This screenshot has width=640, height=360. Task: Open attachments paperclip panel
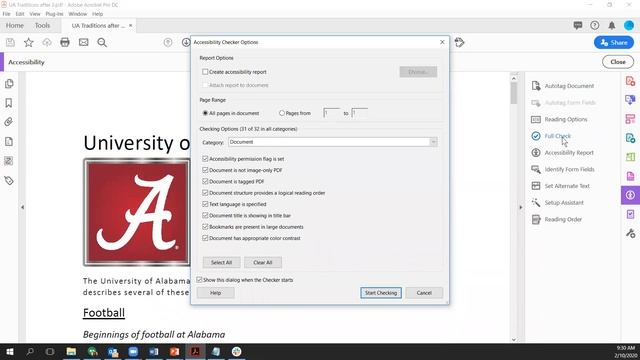coord(9,122)
